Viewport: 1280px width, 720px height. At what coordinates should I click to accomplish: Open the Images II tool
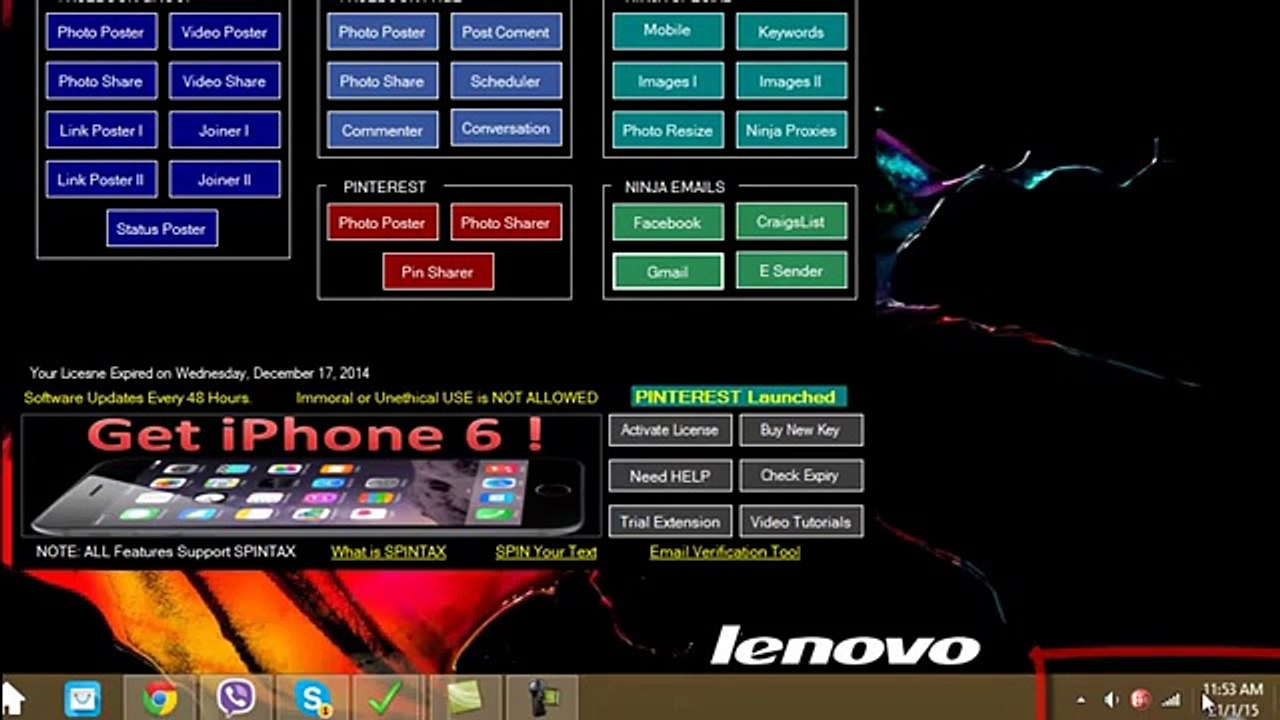[x=791, y=81]
